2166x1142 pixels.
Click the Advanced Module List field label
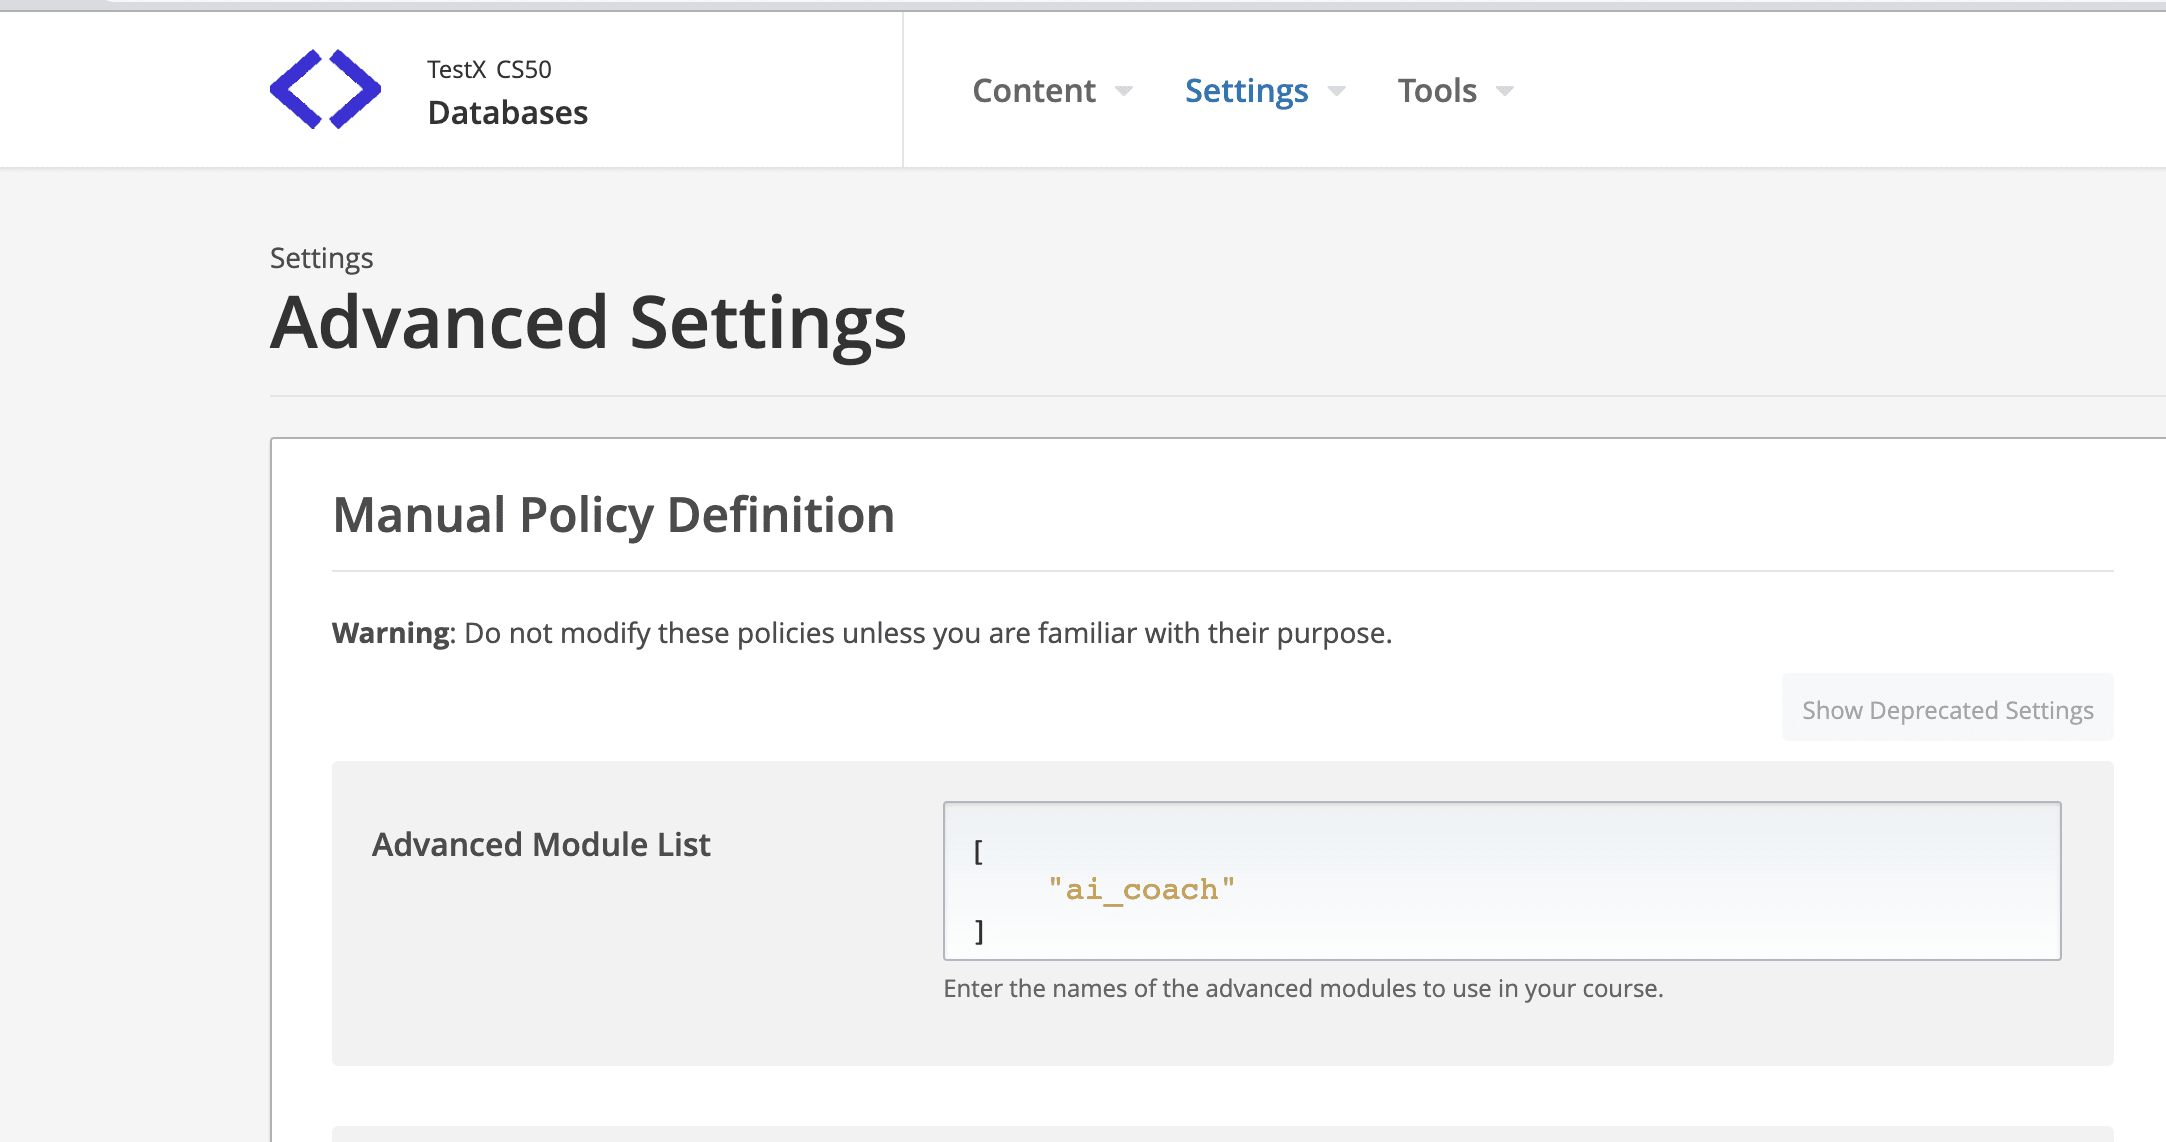(540, 844)
